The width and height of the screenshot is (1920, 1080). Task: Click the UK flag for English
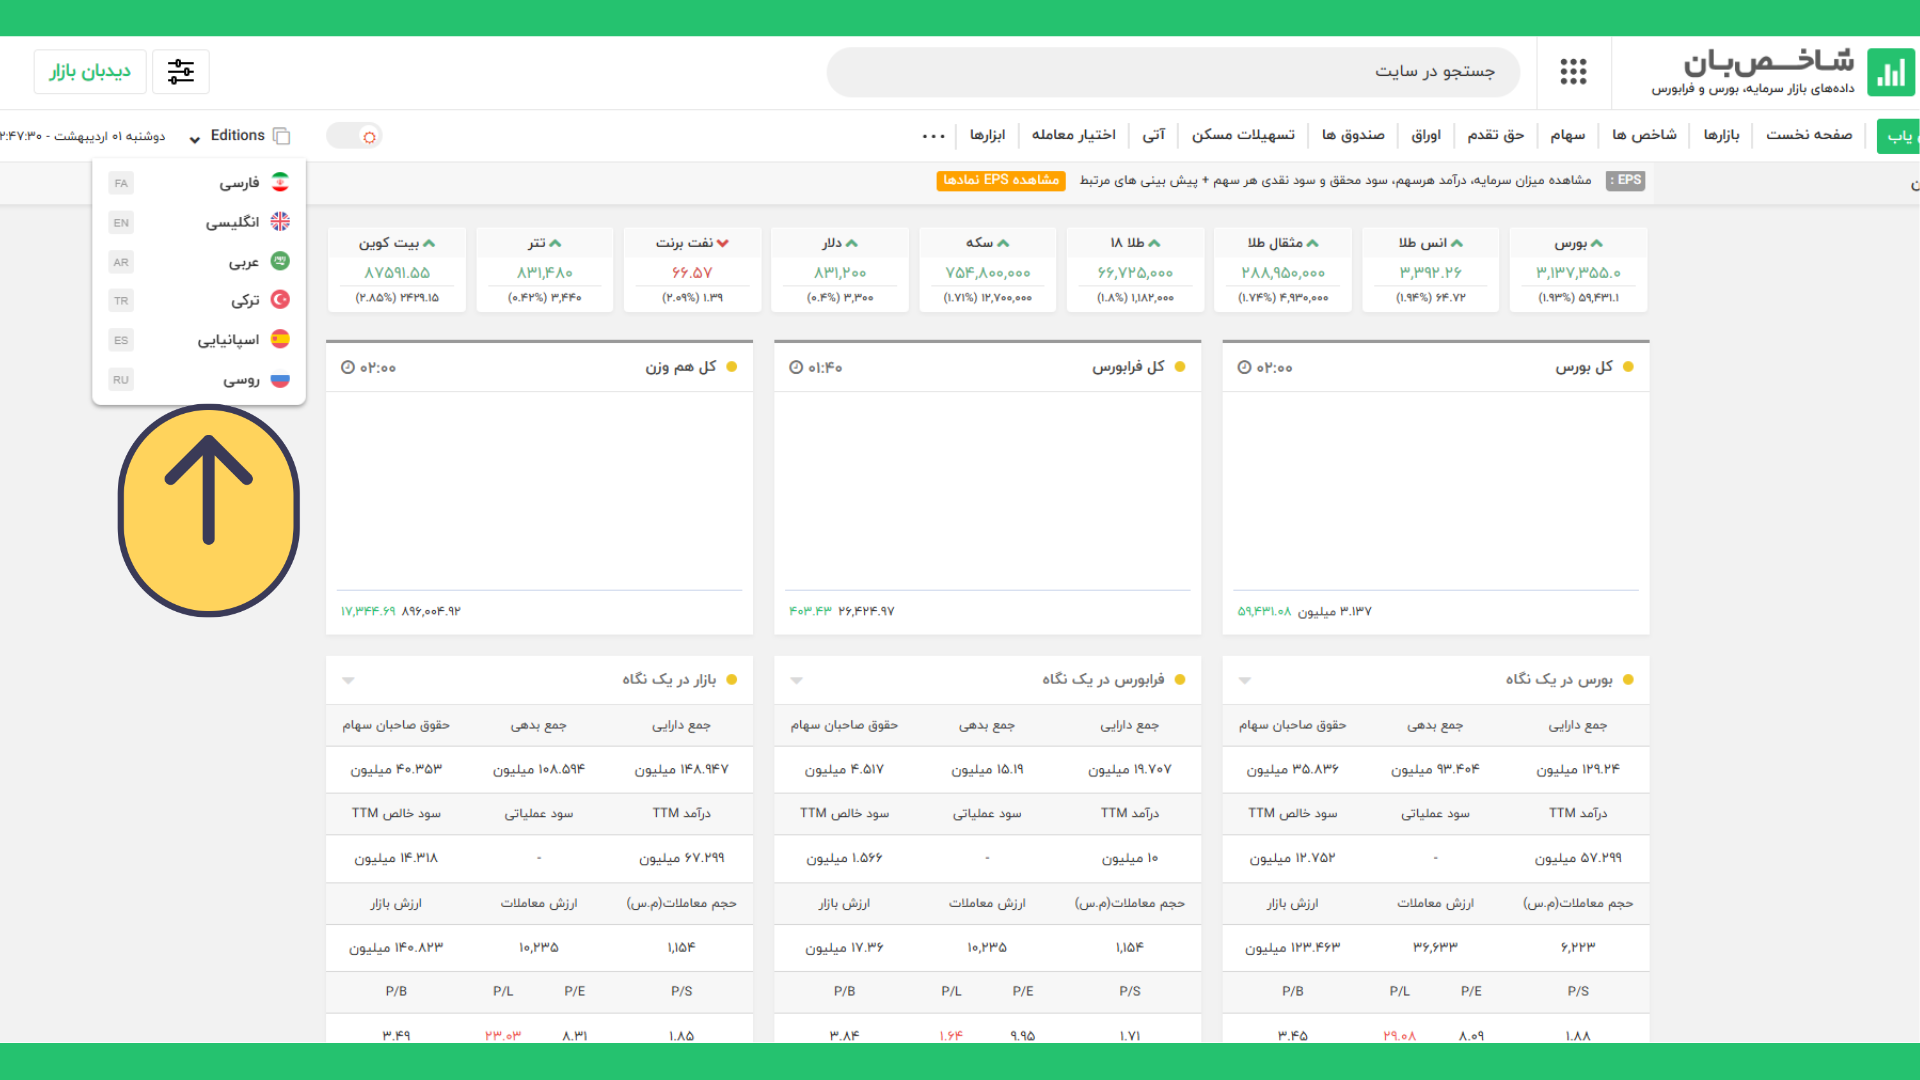[x=280, y=222]
